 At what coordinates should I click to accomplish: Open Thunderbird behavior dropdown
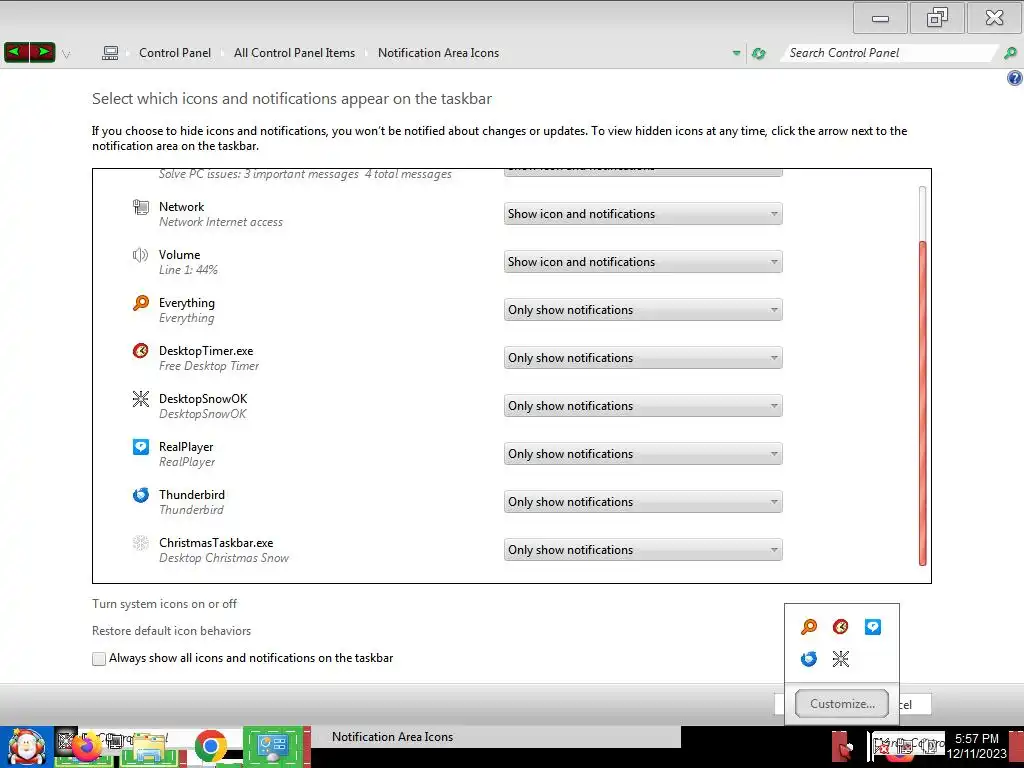click(x=643, y=502)
